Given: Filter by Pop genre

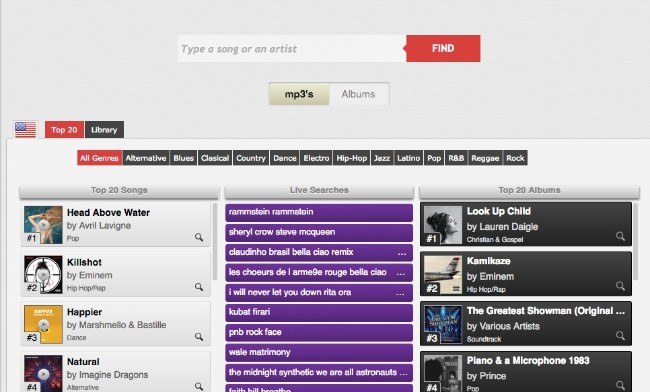Looking at the screenshot, I should (434, 158).
